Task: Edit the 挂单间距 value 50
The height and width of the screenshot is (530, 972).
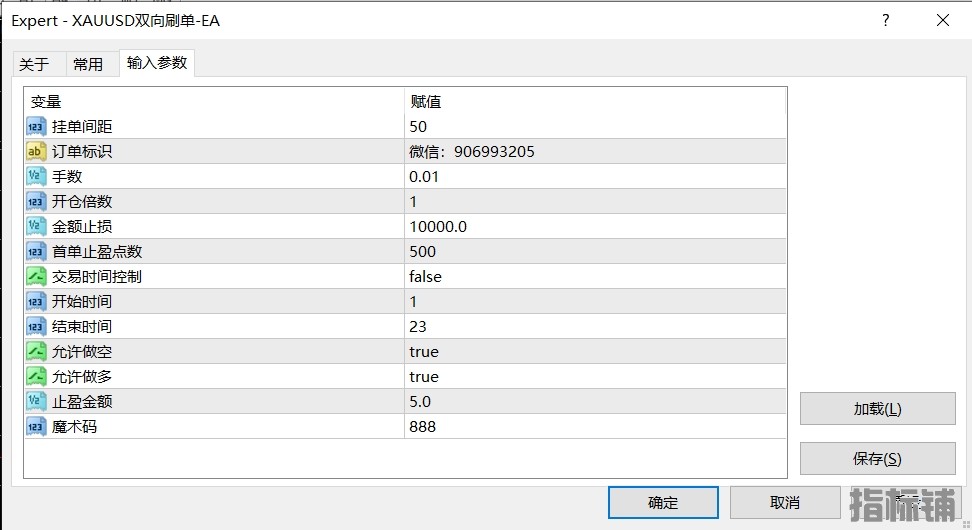Action: (x=595, y=126)
